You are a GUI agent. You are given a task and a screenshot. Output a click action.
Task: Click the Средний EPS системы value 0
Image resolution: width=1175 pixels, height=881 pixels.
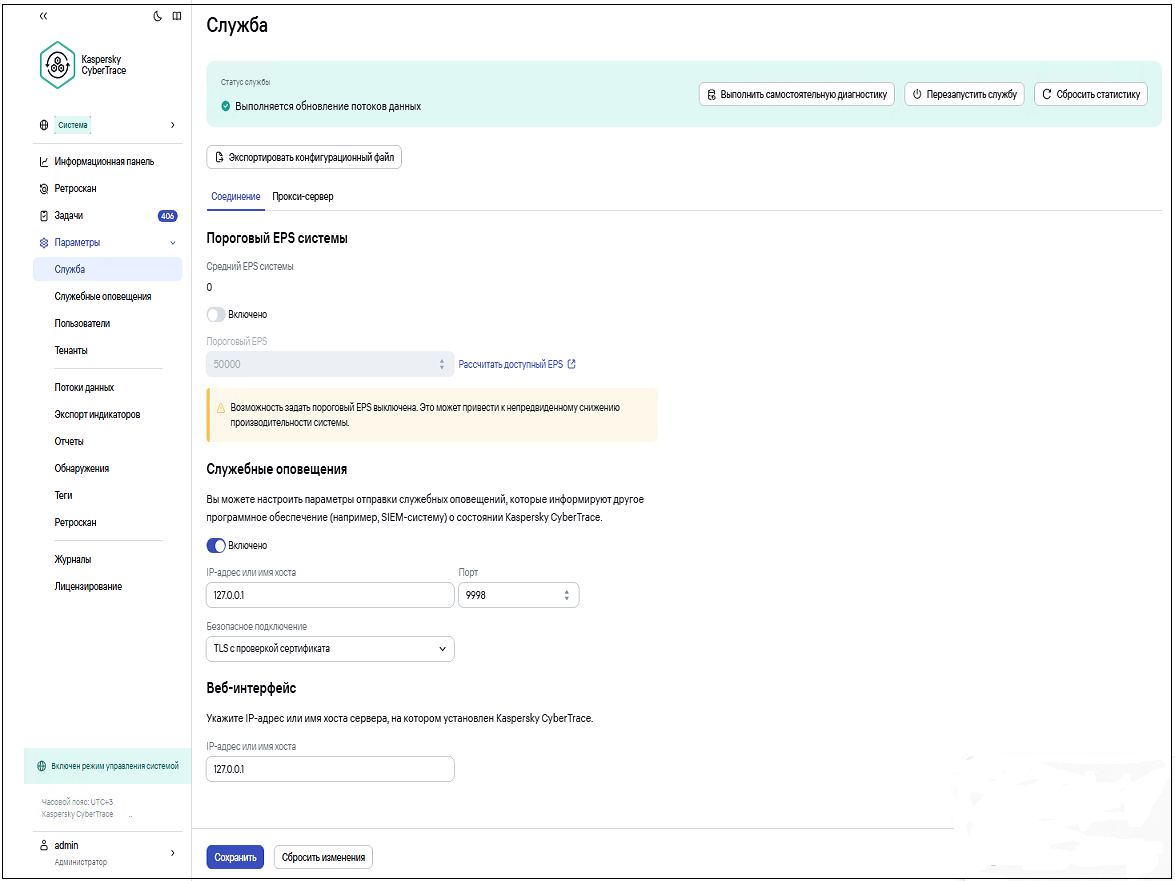[209, 288]
